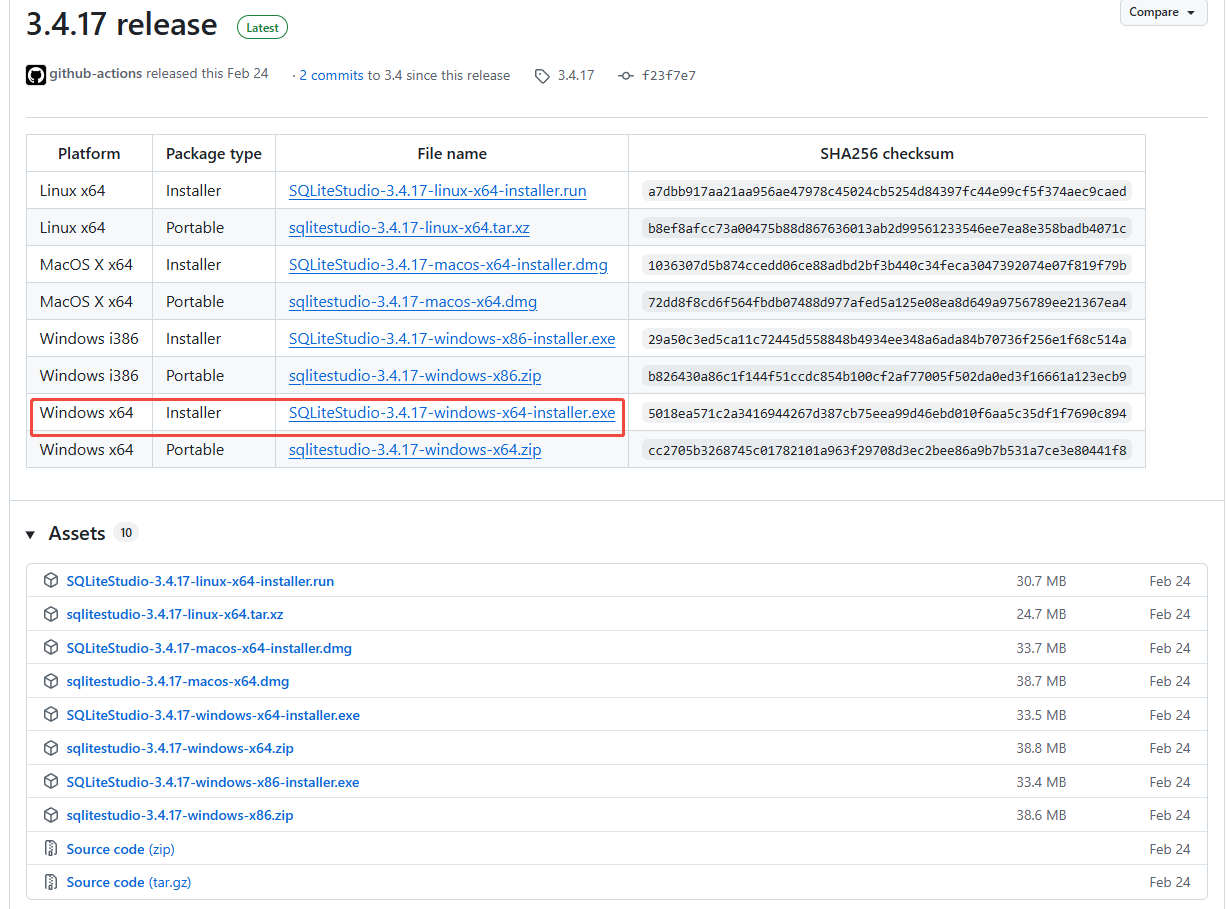The width and height of the screenshot is (1226, 909).
Task: Click the Platform column header
Action: (x=89, y=154)
